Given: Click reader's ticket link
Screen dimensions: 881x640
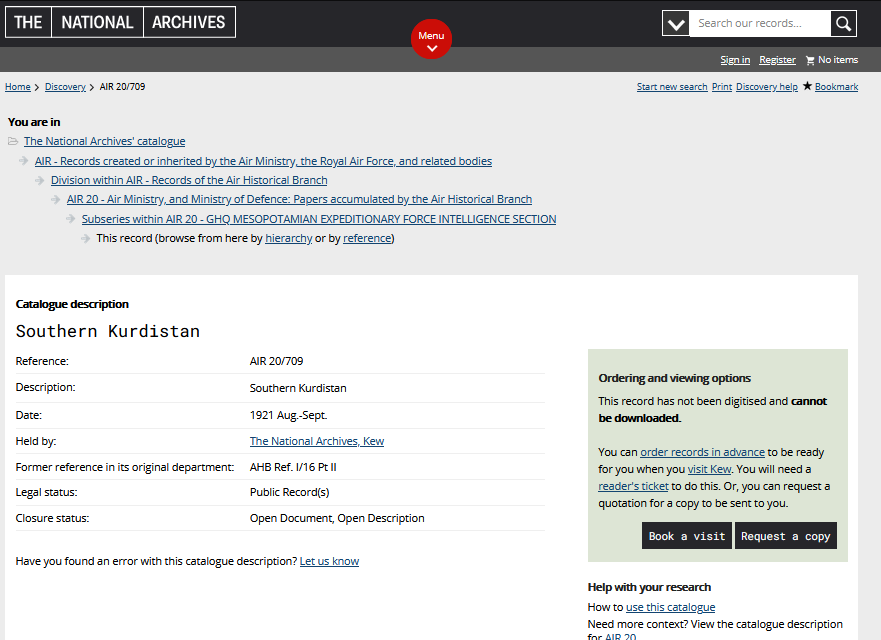Looking at the screenshot, I should [x=633, y=486].
